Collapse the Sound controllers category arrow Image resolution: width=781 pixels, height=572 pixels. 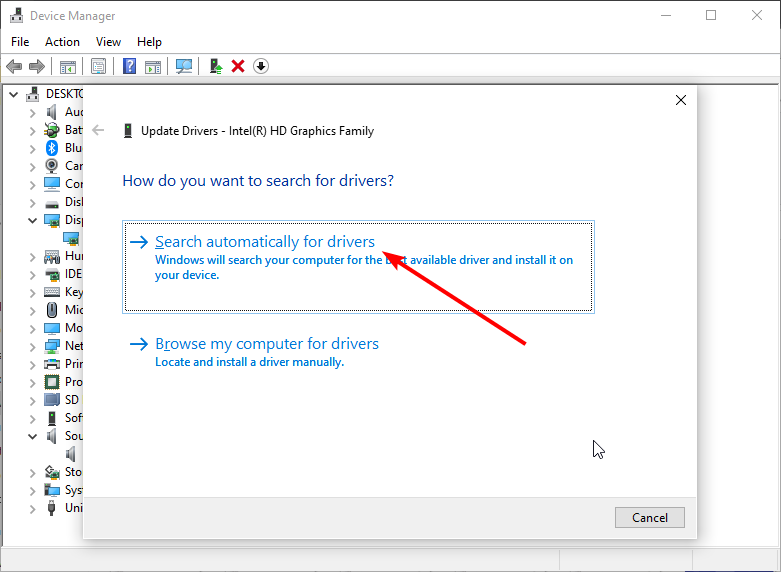click(x=33, y=436)
